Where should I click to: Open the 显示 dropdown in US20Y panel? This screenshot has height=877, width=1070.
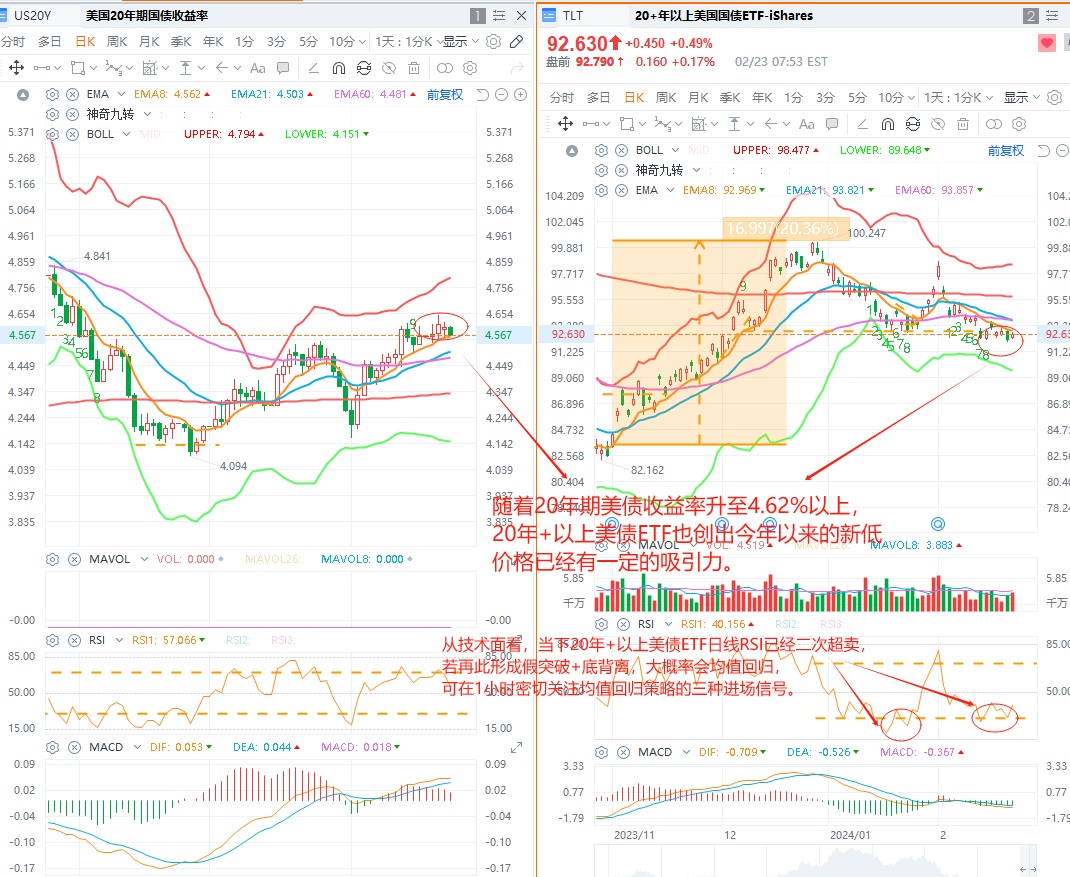[461, 42]
